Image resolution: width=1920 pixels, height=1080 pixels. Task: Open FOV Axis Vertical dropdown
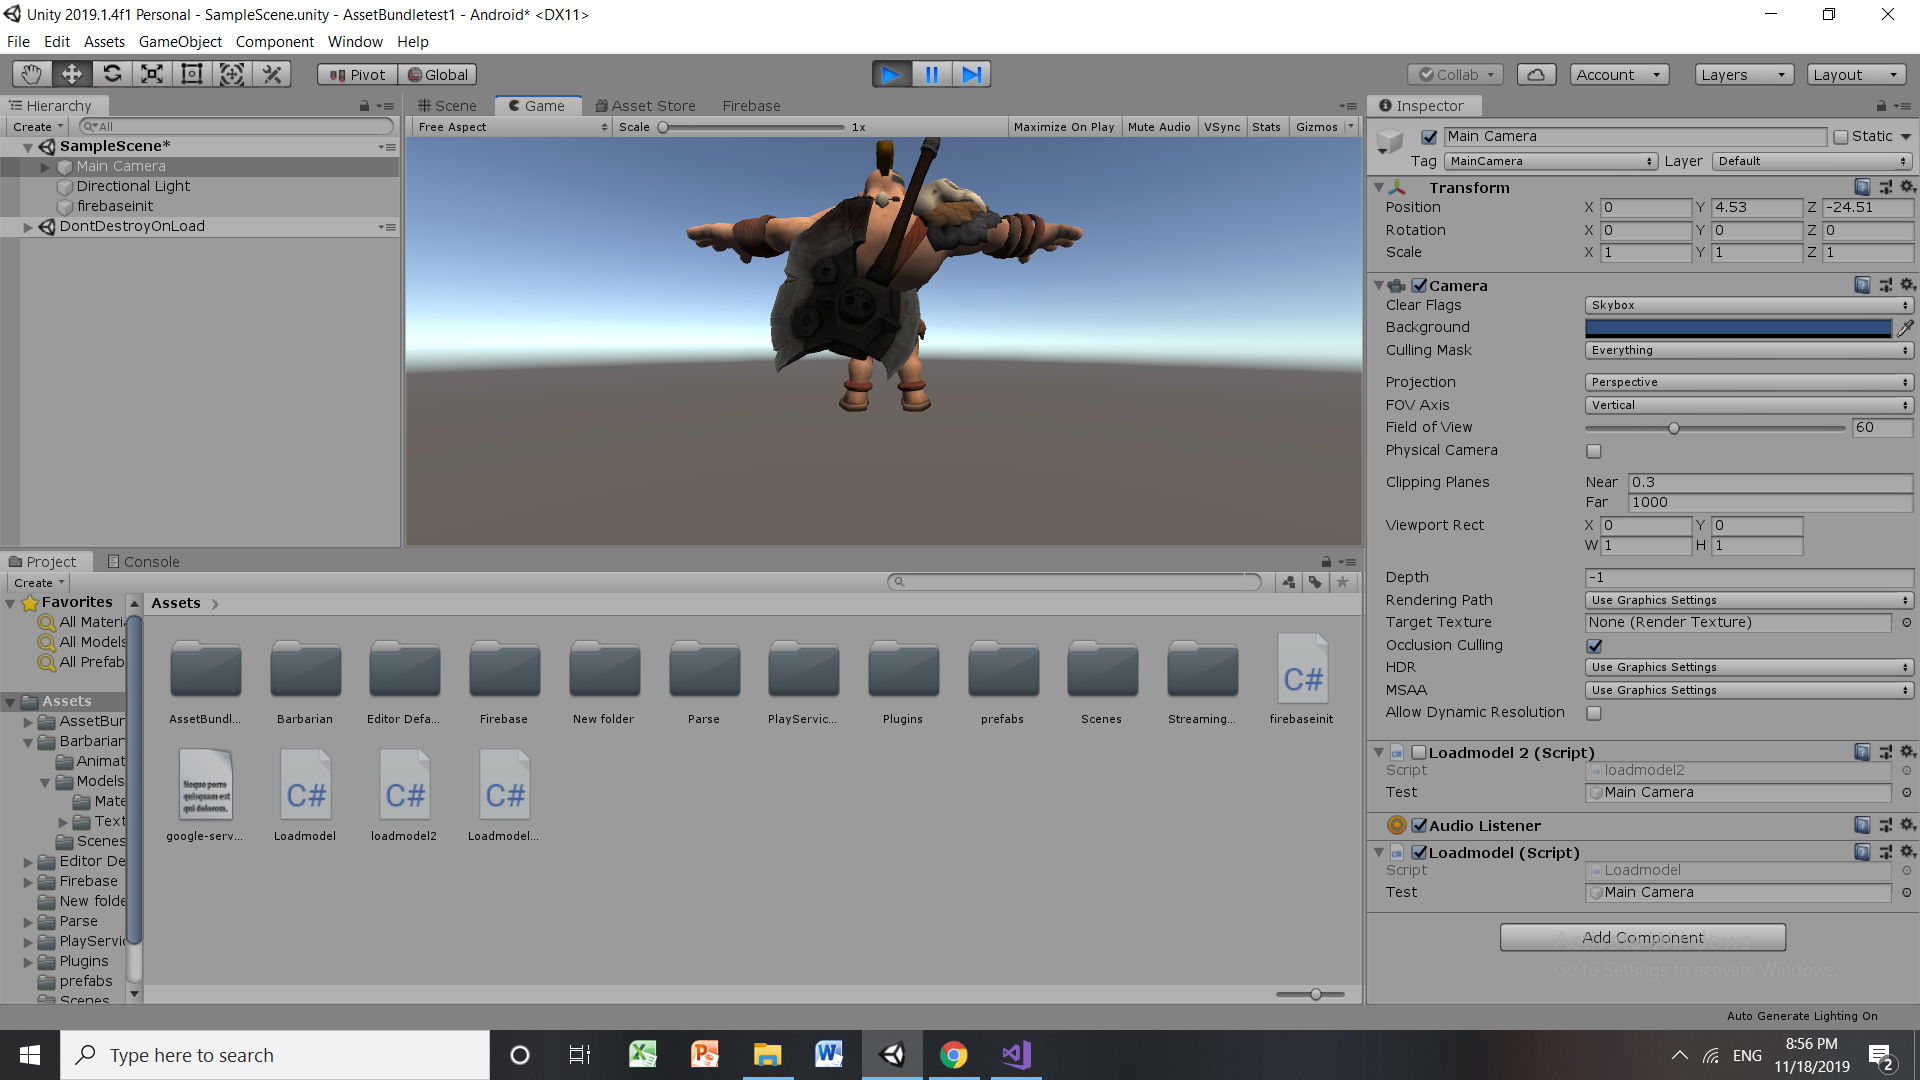pyautogui.click(x=1749, y=405)
